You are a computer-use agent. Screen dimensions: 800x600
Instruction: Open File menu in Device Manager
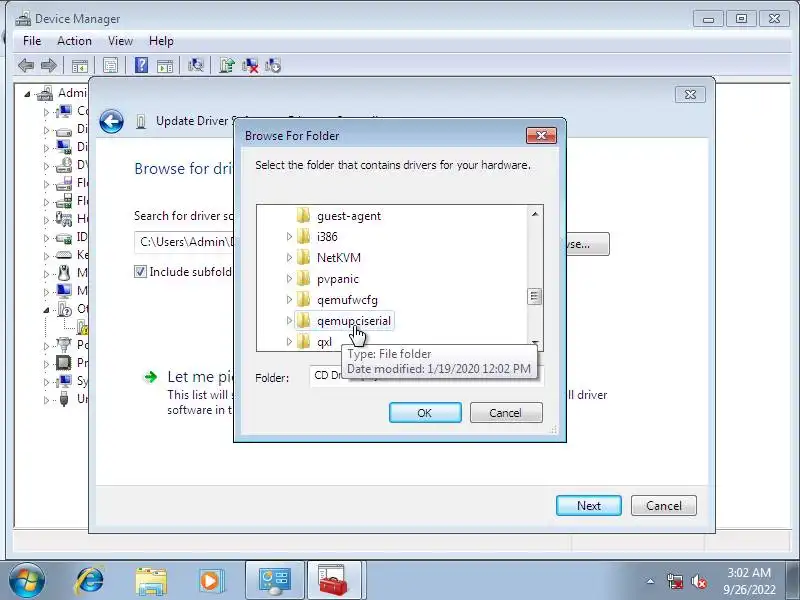click(32, 41)
